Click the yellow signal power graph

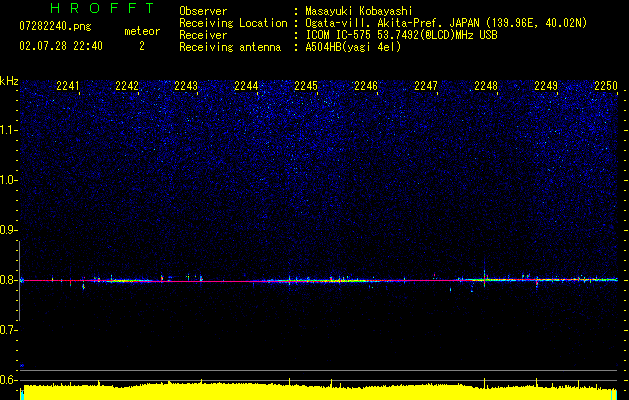coord(319,390)
